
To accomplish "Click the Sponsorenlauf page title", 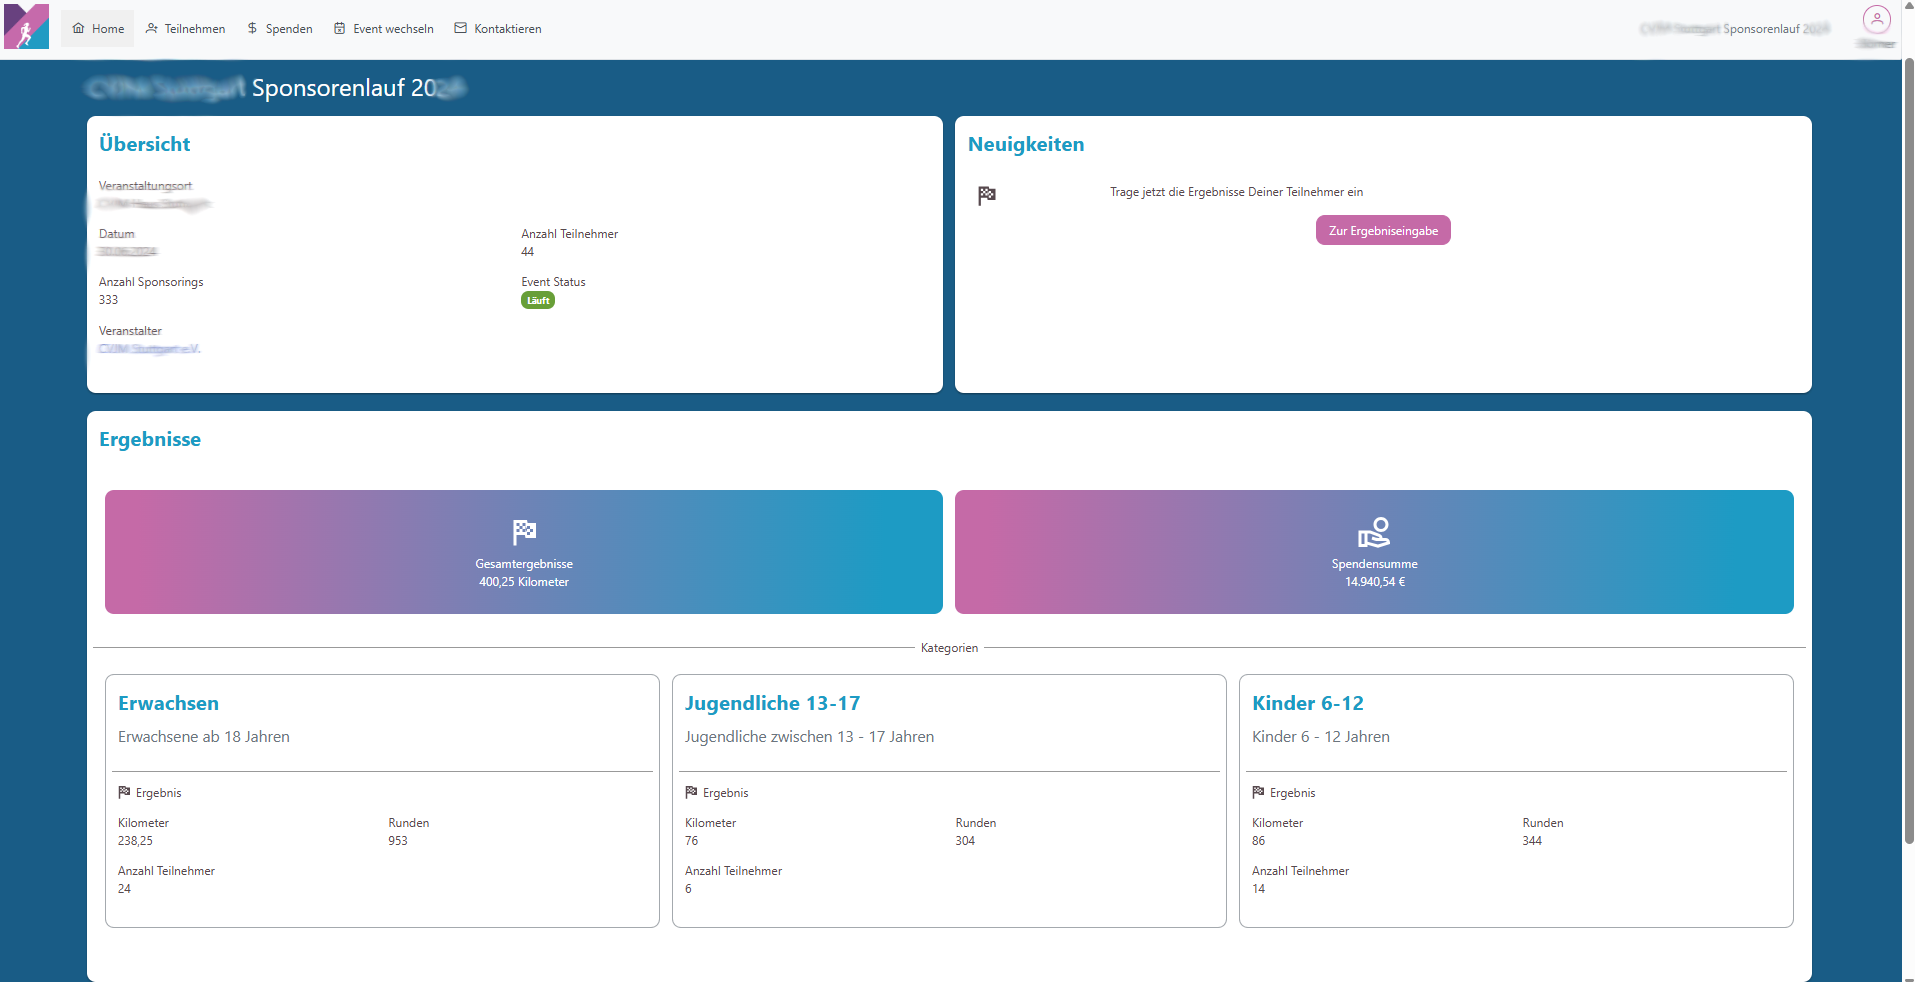I will 276,88.
